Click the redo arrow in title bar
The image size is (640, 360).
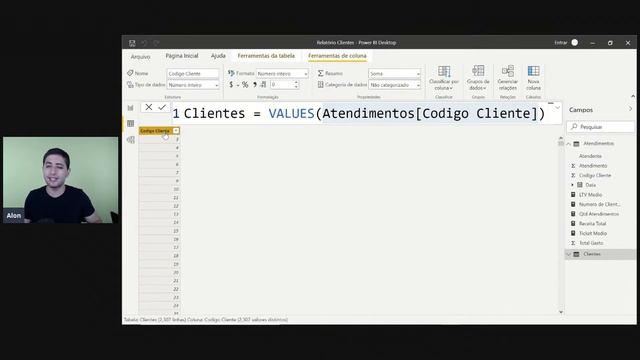pos(156,43)
